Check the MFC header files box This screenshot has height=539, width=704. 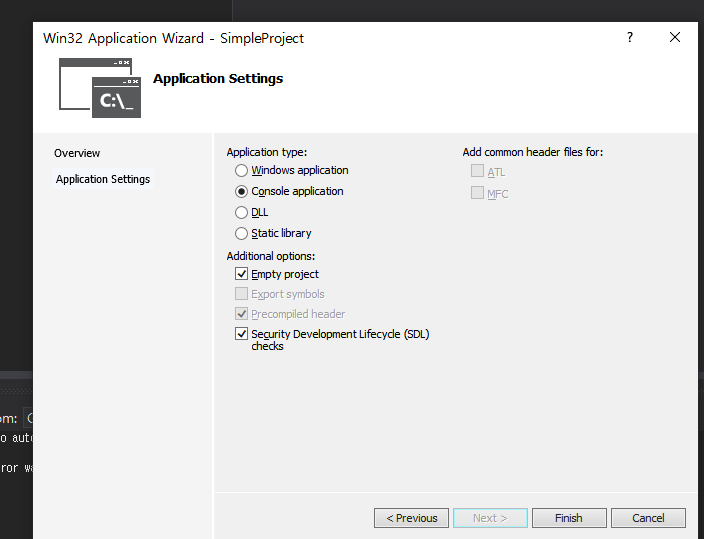[x=477, y=193]
